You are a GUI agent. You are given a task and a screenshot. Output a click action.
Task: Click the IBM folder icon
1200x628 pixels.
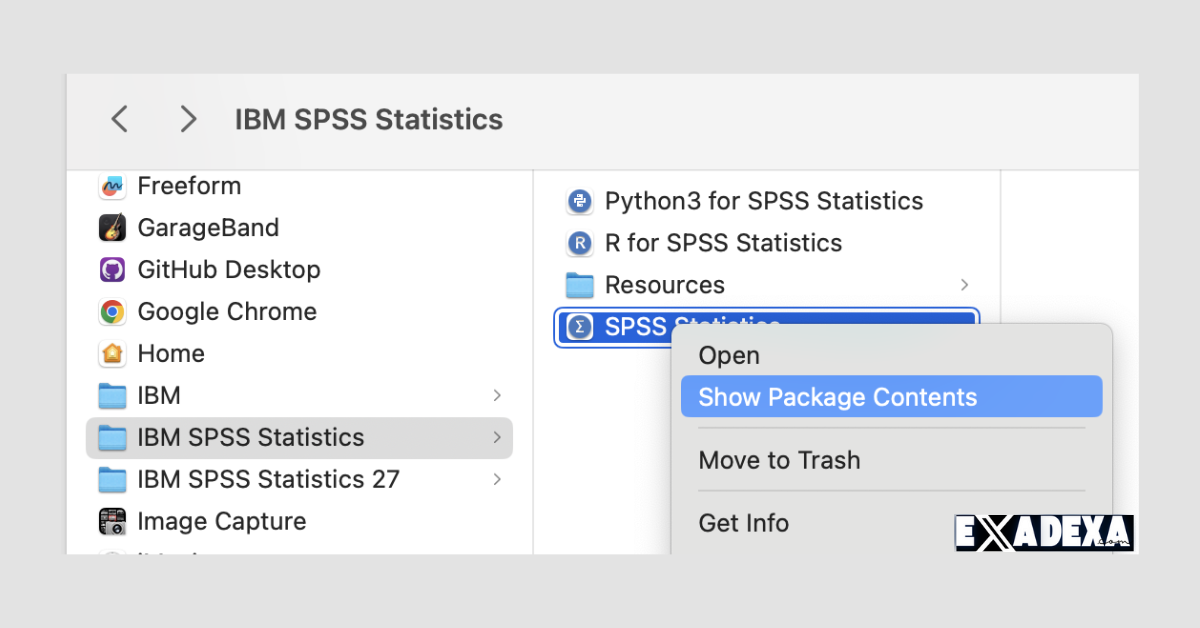pos(112,395)
